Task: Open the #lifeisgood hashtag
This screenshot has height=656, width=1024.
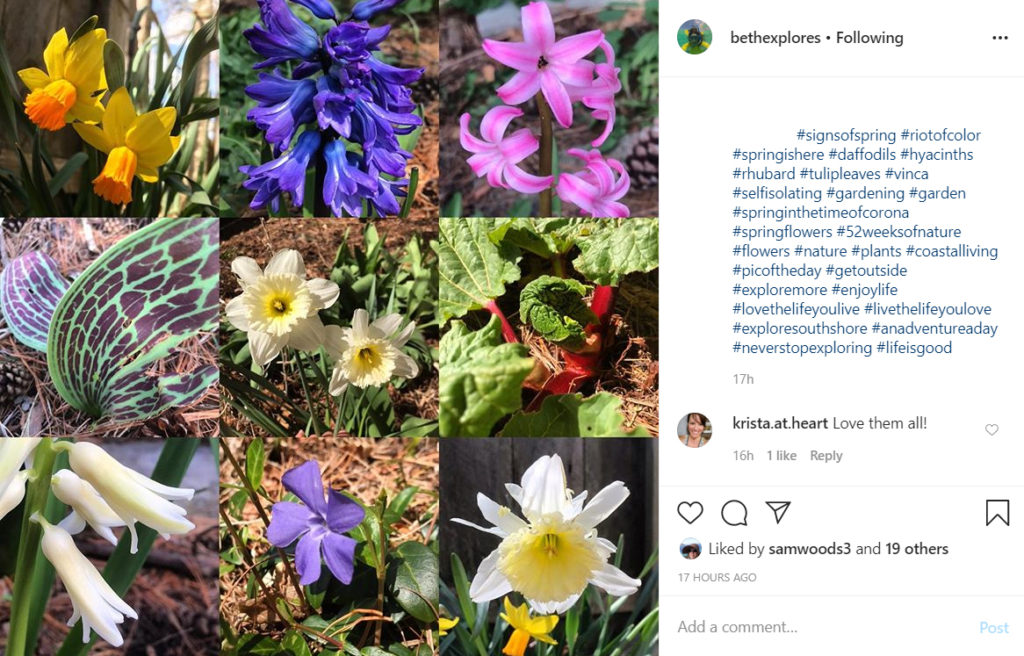Action: 914,348
